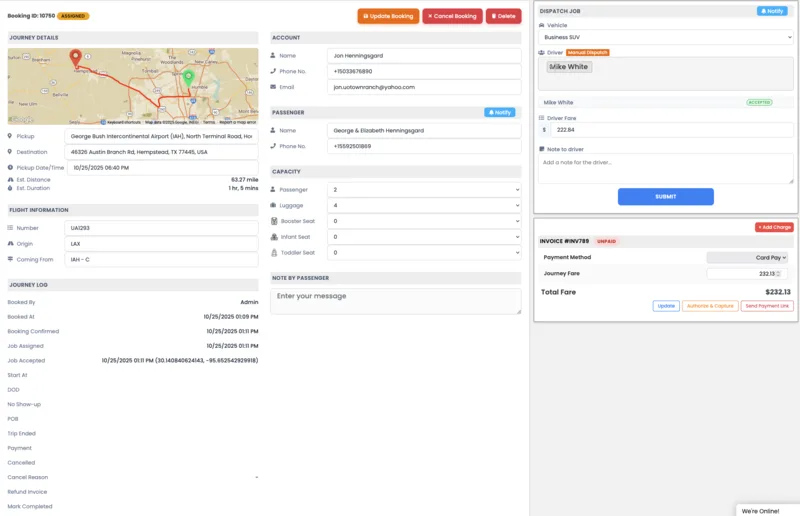Screen dimensions: 800x516
Task: Click the Pickup address field
Action: click(161, 136)
